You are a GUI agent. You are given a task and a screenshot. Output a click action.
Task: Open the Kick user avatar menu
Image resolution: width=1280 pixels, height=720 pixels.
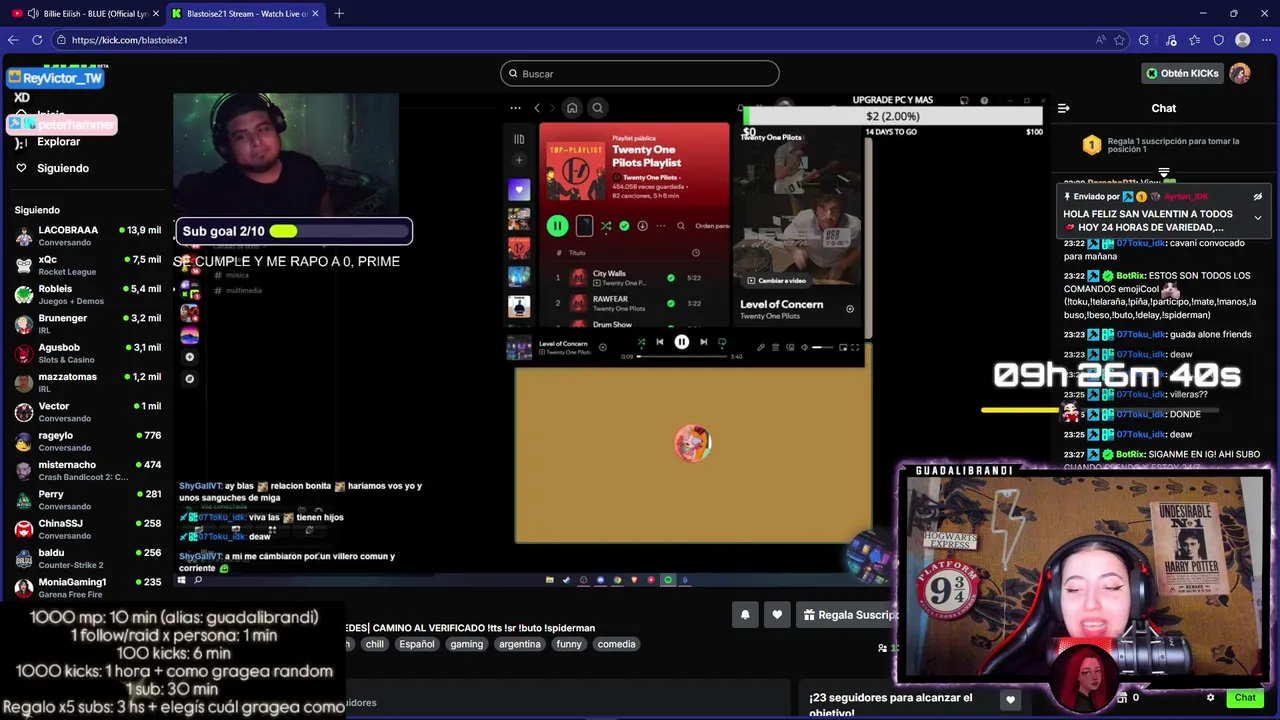pyautogui.click(x=1240, y=73)
